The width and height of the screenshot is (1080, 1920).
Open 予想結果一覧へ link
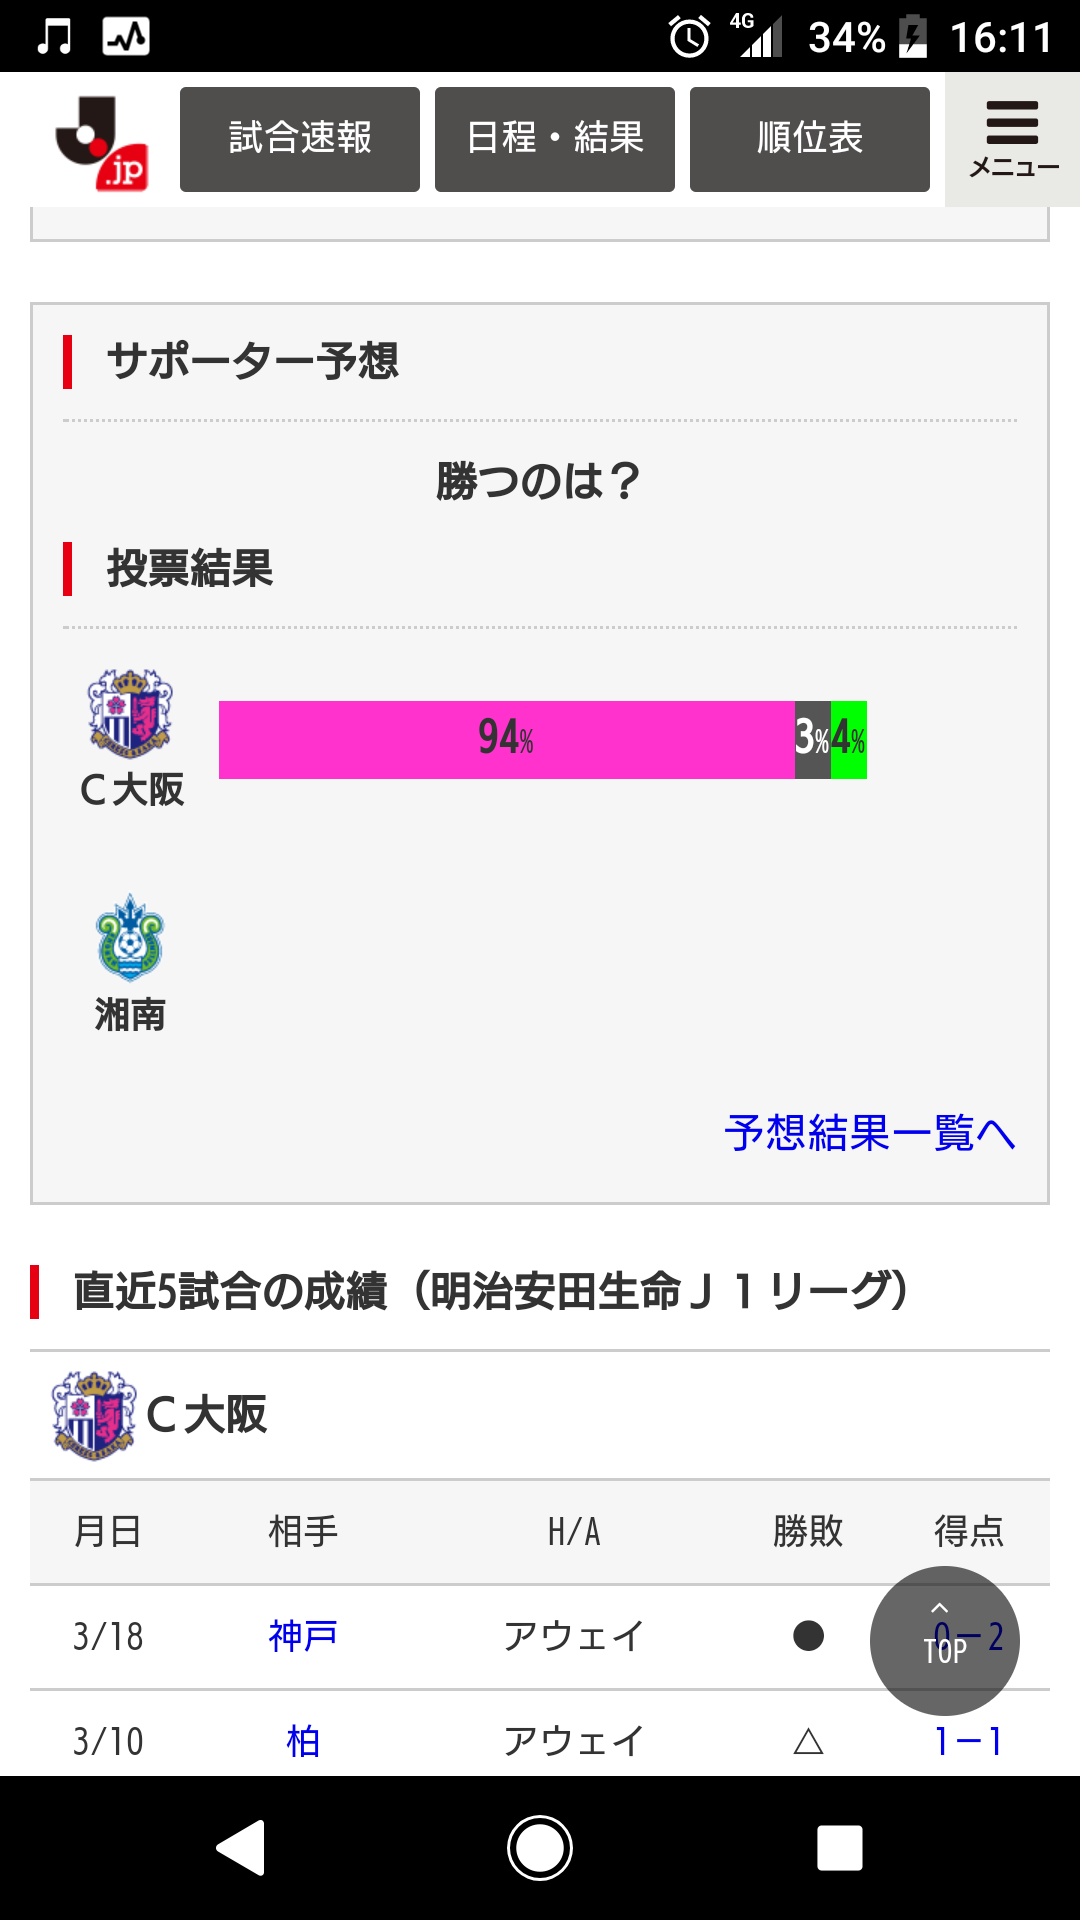pos(870,1133)
